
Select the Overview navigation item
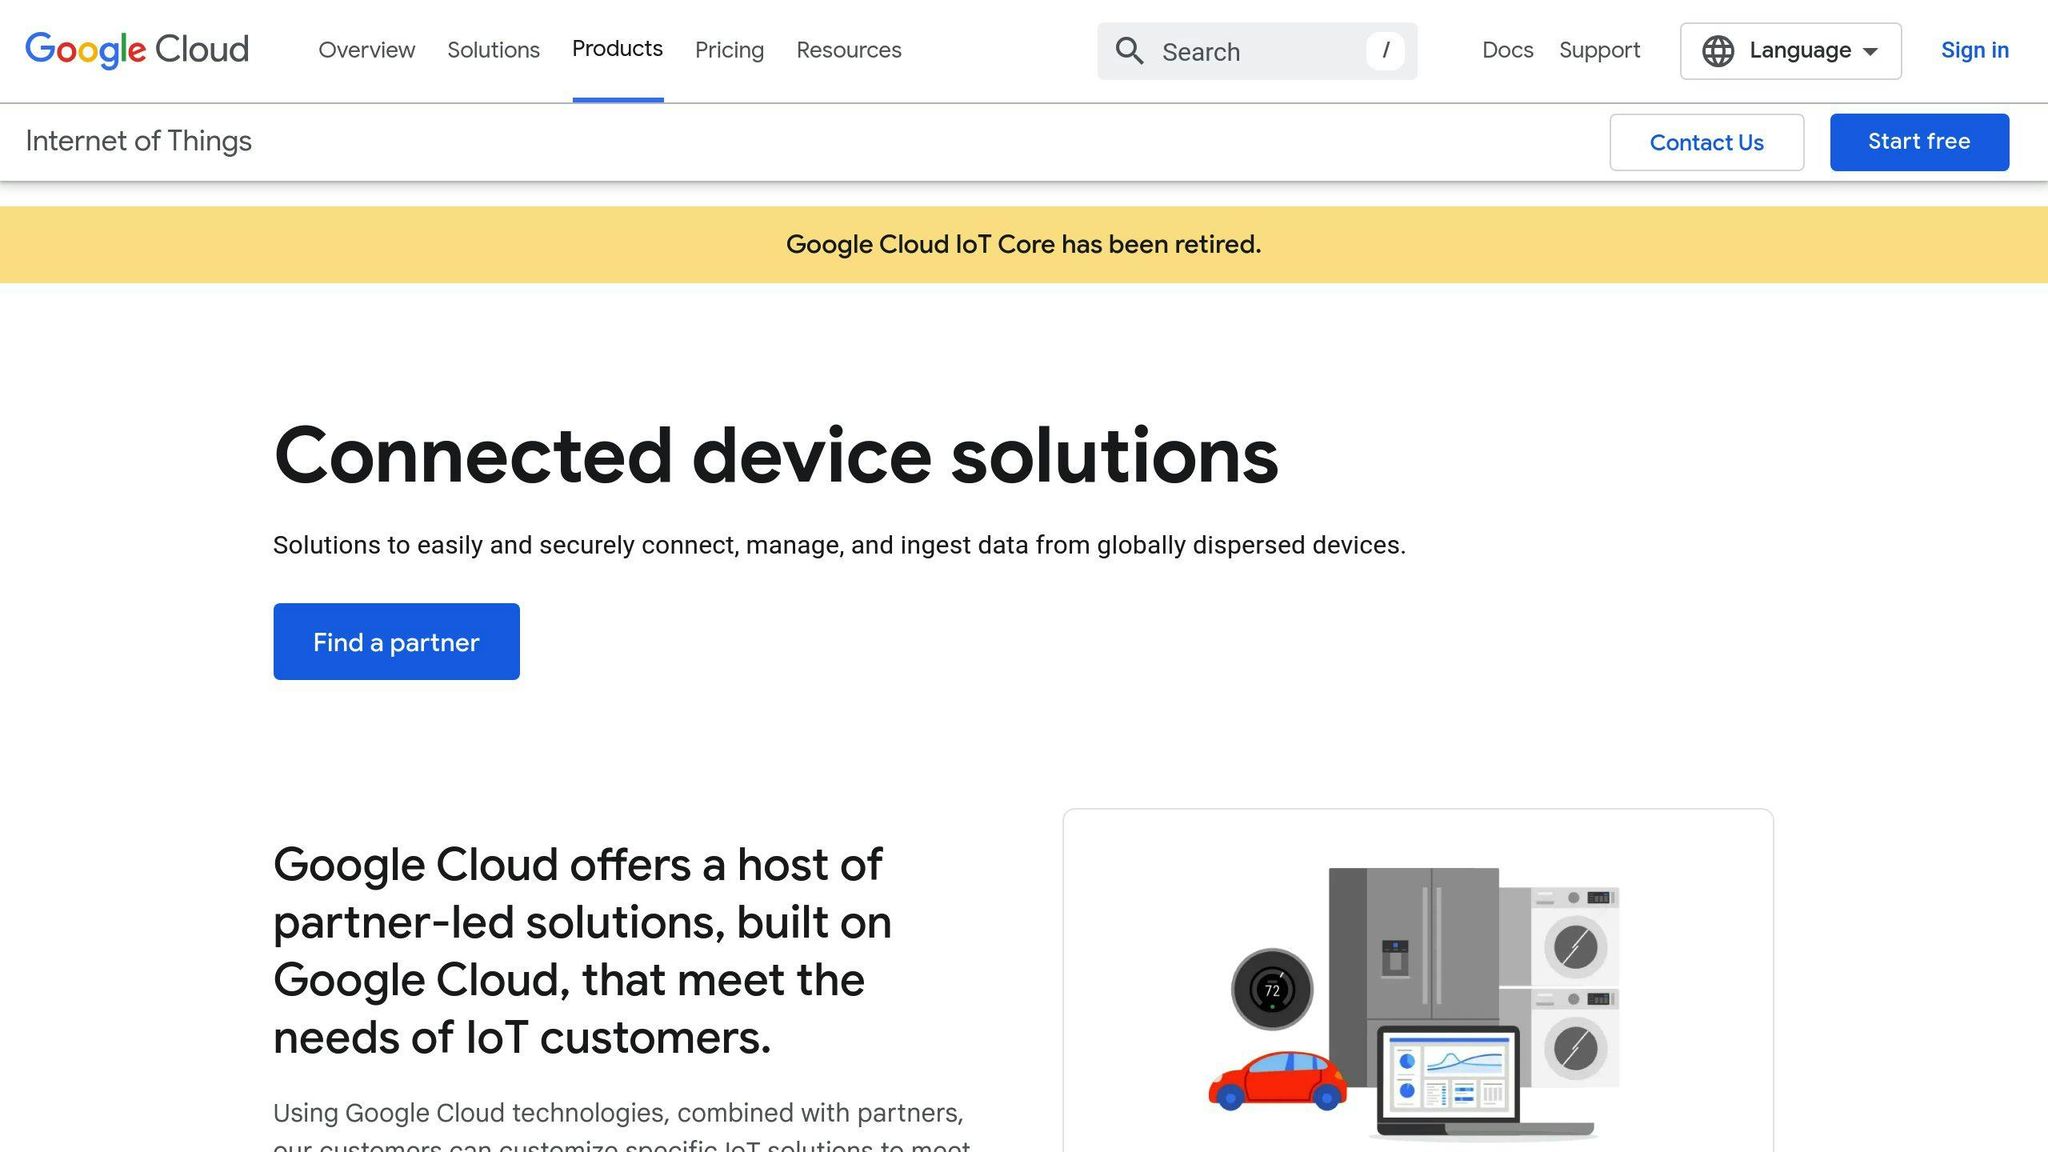pyautogui.click(x=366, y=51)
